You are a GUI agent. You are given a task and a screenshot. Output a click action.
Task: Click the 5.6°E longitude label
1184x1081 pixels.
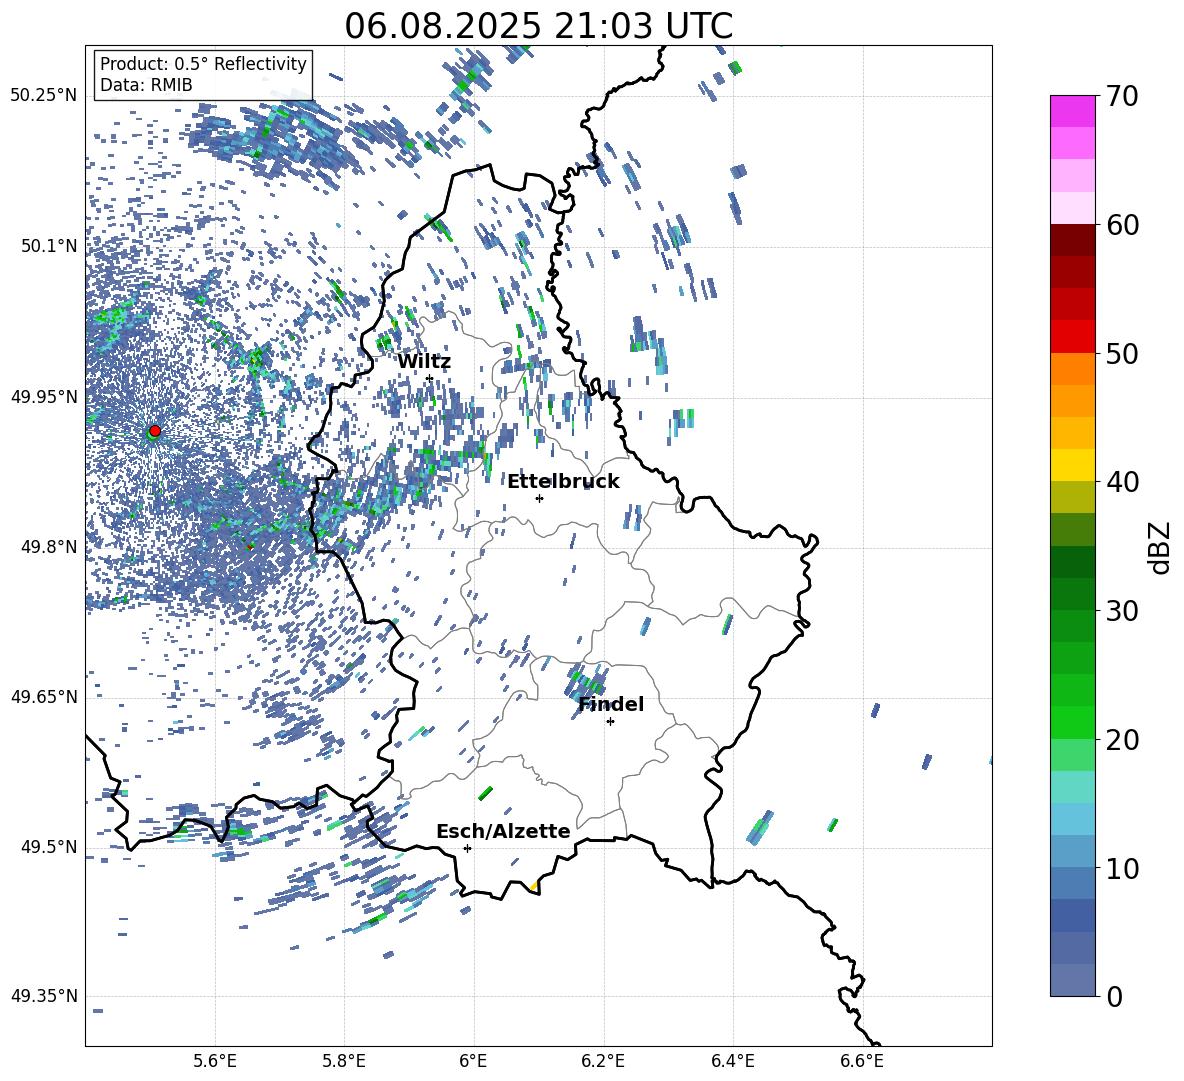(215, 1061)
